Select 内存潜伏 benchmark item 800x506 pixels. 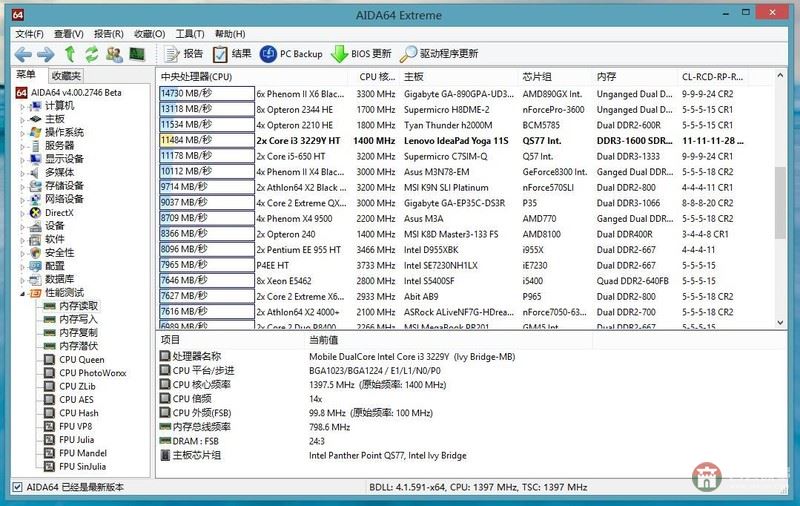[x=78, y=345]
